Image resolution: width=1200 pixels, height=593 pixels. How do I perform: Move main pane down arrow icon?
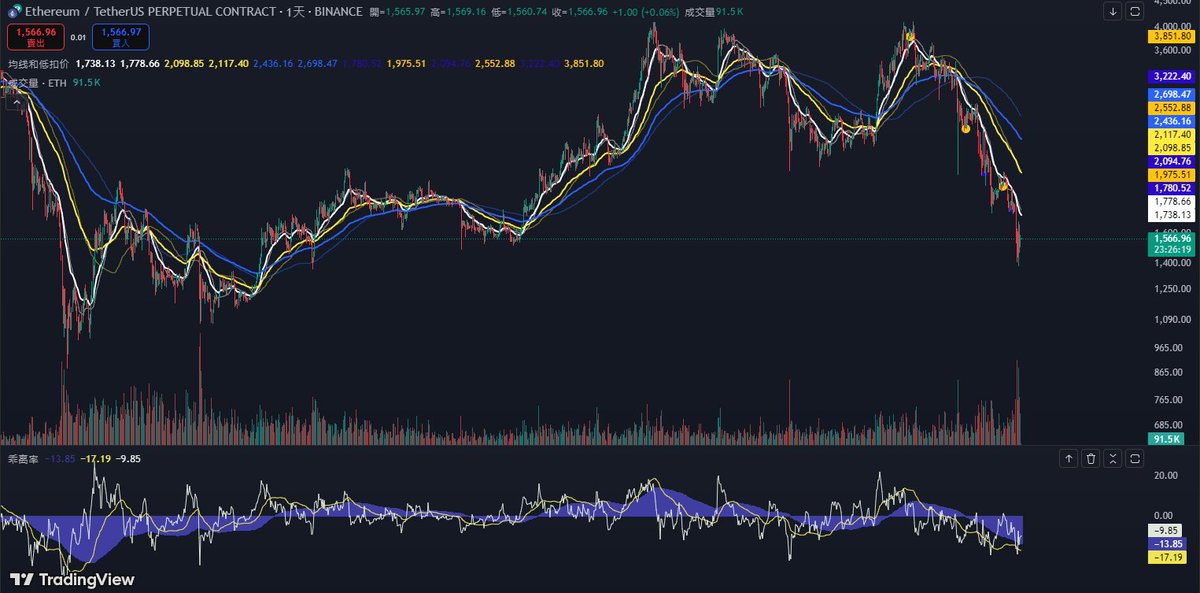click(x=1113, y=12)
